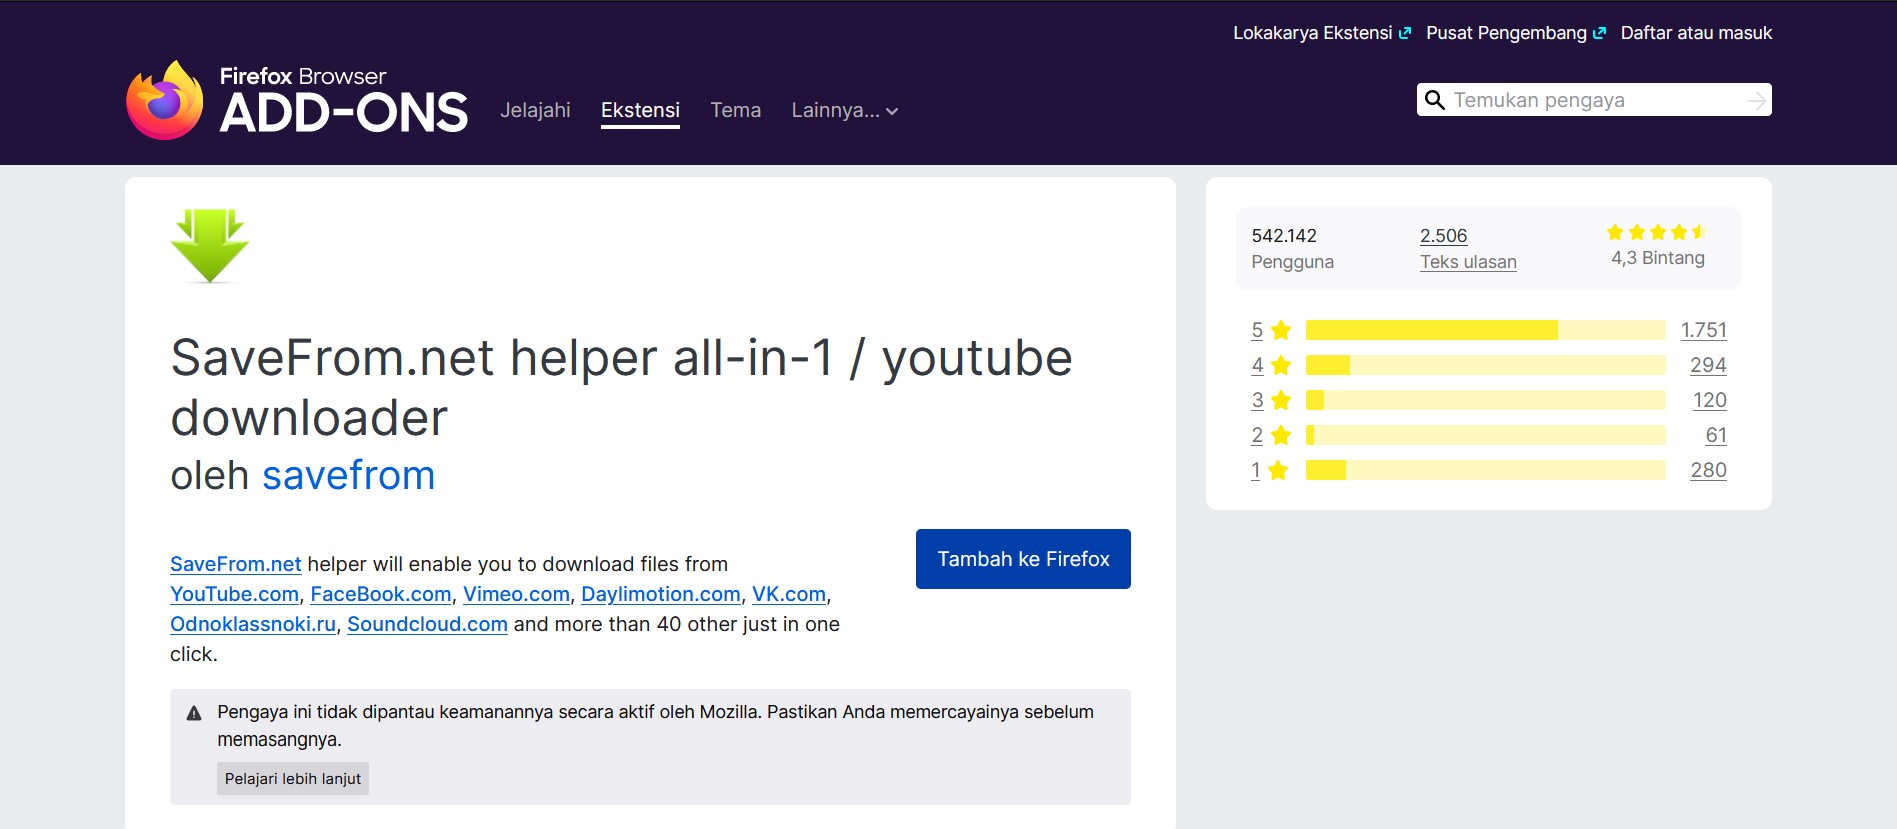This screenshot has width=1897, height=829.
Task: Click the search submit arrow icon
Action: (x=1755, y=100)
